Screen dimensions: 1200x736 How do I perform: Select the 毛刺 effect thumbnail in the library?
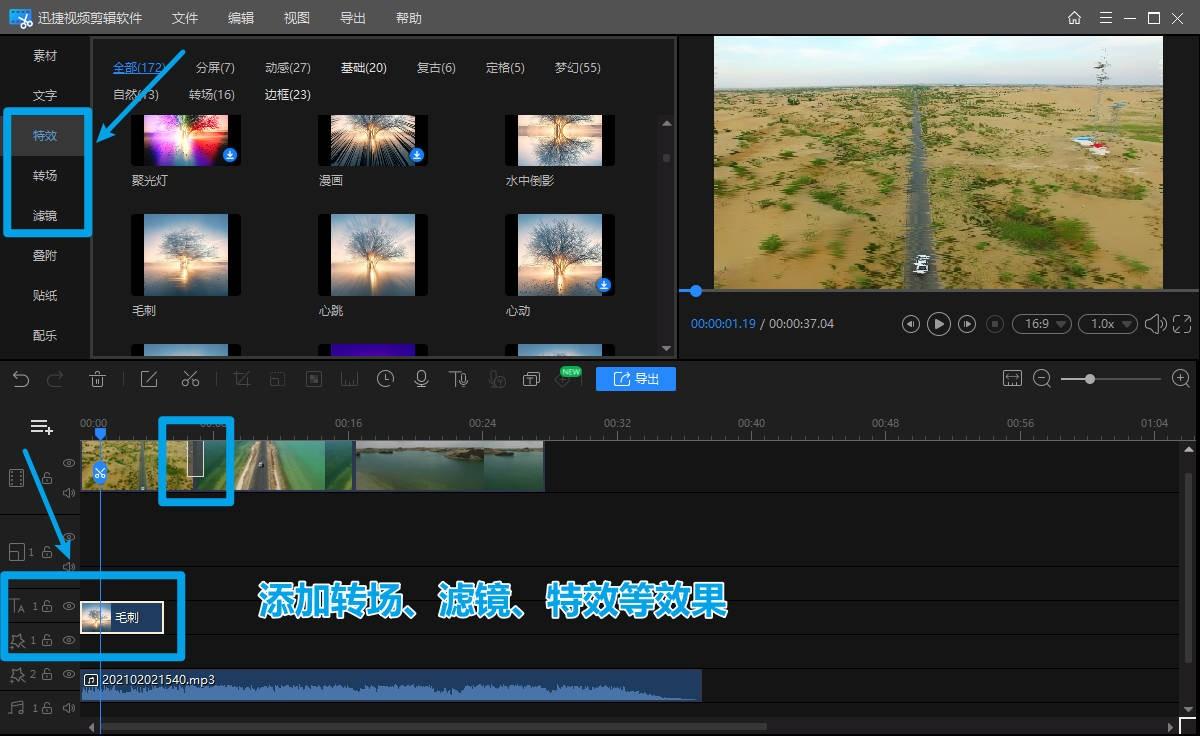186,255
